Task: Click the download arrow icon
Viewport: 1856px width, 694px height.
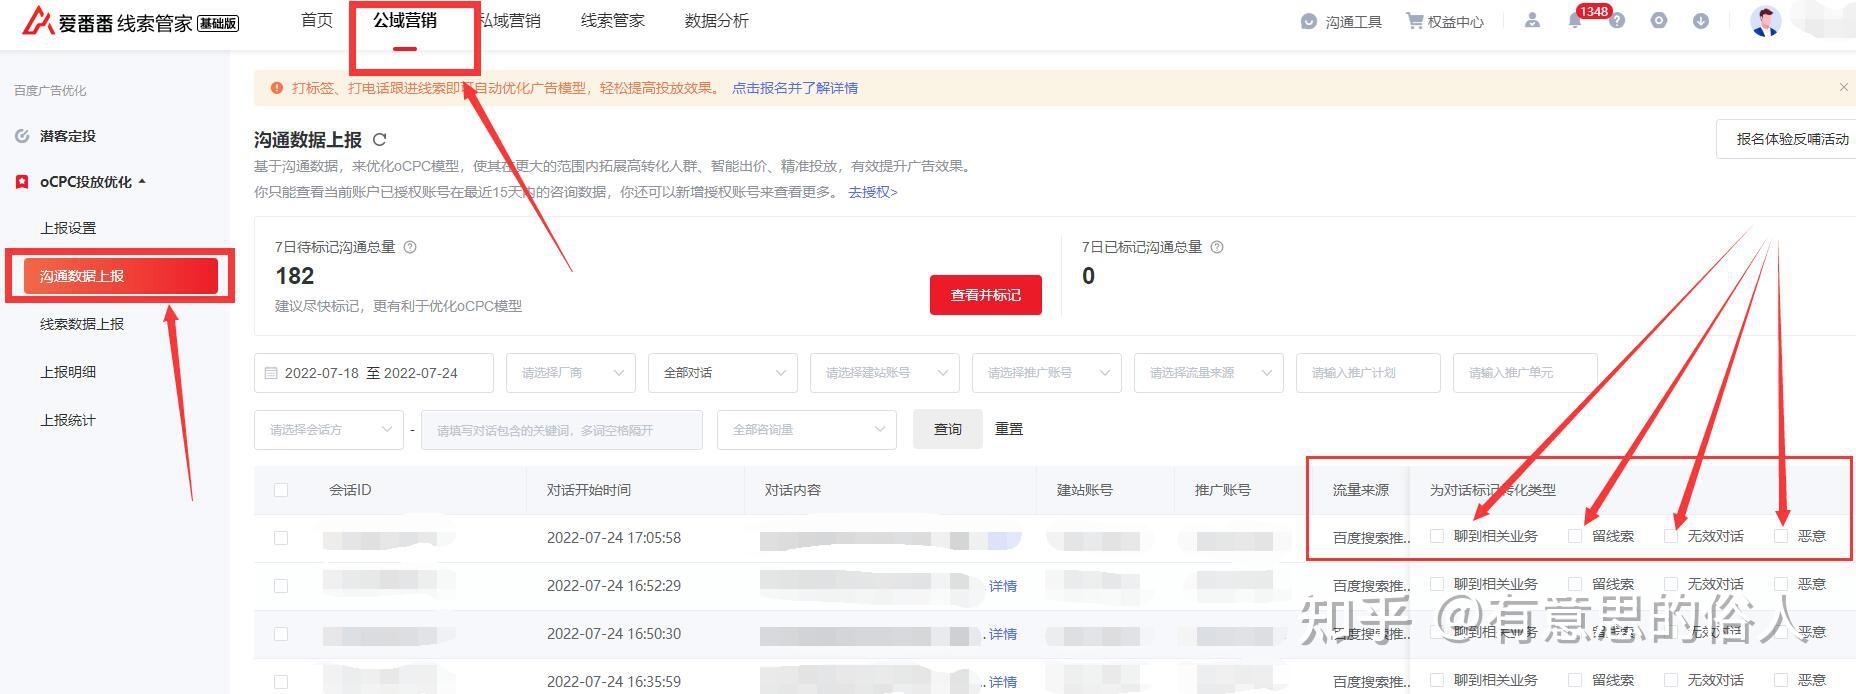Action: (1701, 21)
